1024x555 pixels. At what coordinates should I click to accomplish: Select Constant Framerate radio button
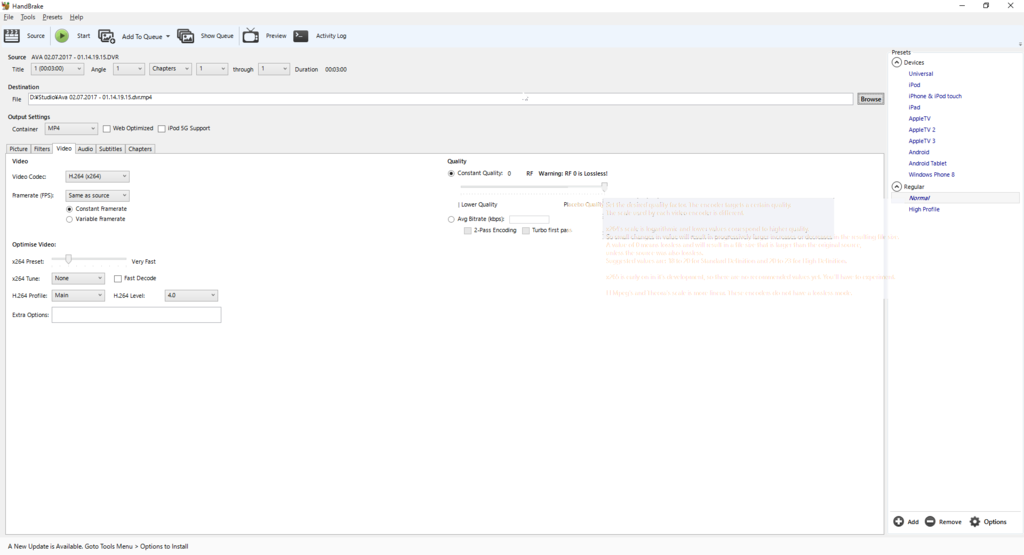click(69, 209)
